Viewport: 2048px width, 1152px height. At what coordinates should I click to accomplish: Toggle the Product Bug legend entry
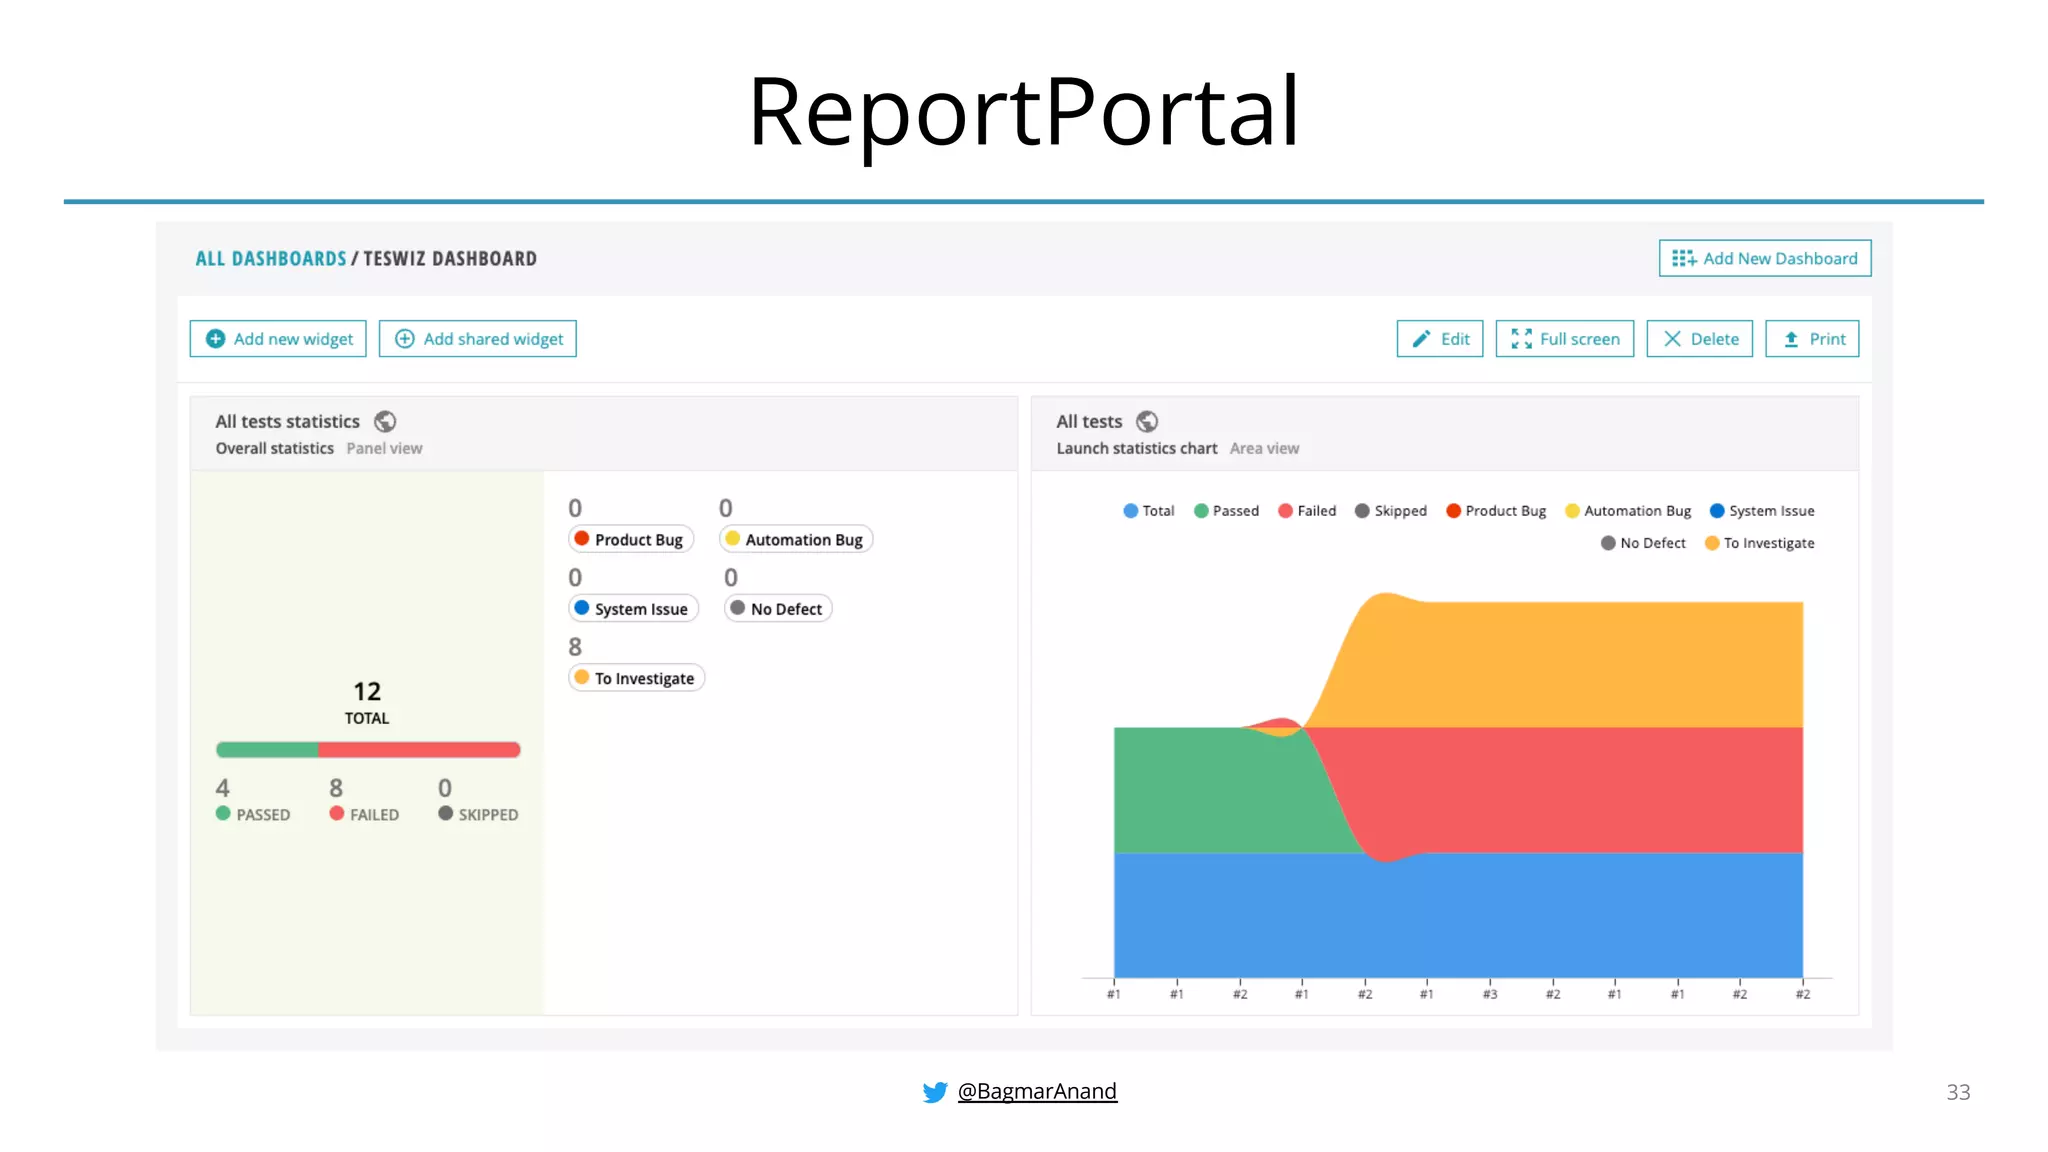tap(1496, 511)
